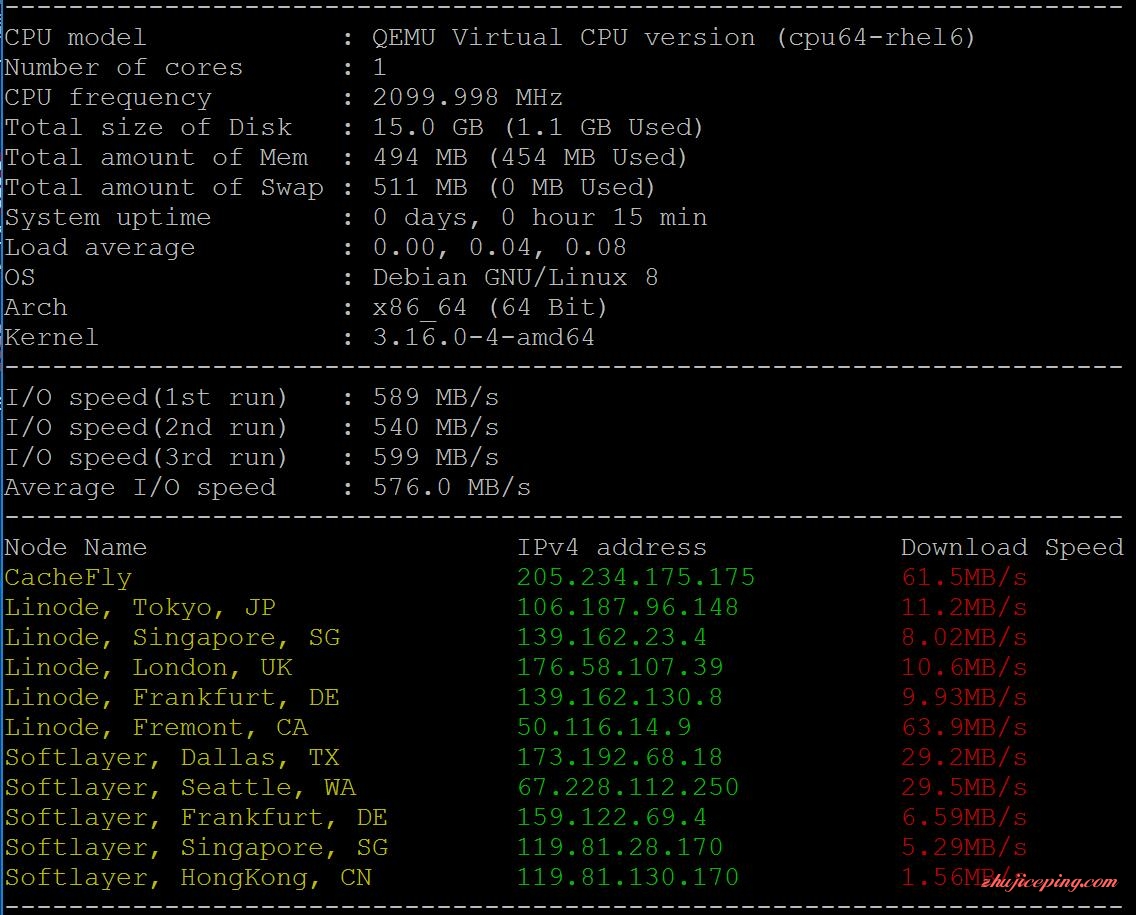The height and width of the screenshot is (915, 1136).
Task: Select the CPU frequency 2099.998 MHz value
Action: pyautogui.click(x=467, y=98)
